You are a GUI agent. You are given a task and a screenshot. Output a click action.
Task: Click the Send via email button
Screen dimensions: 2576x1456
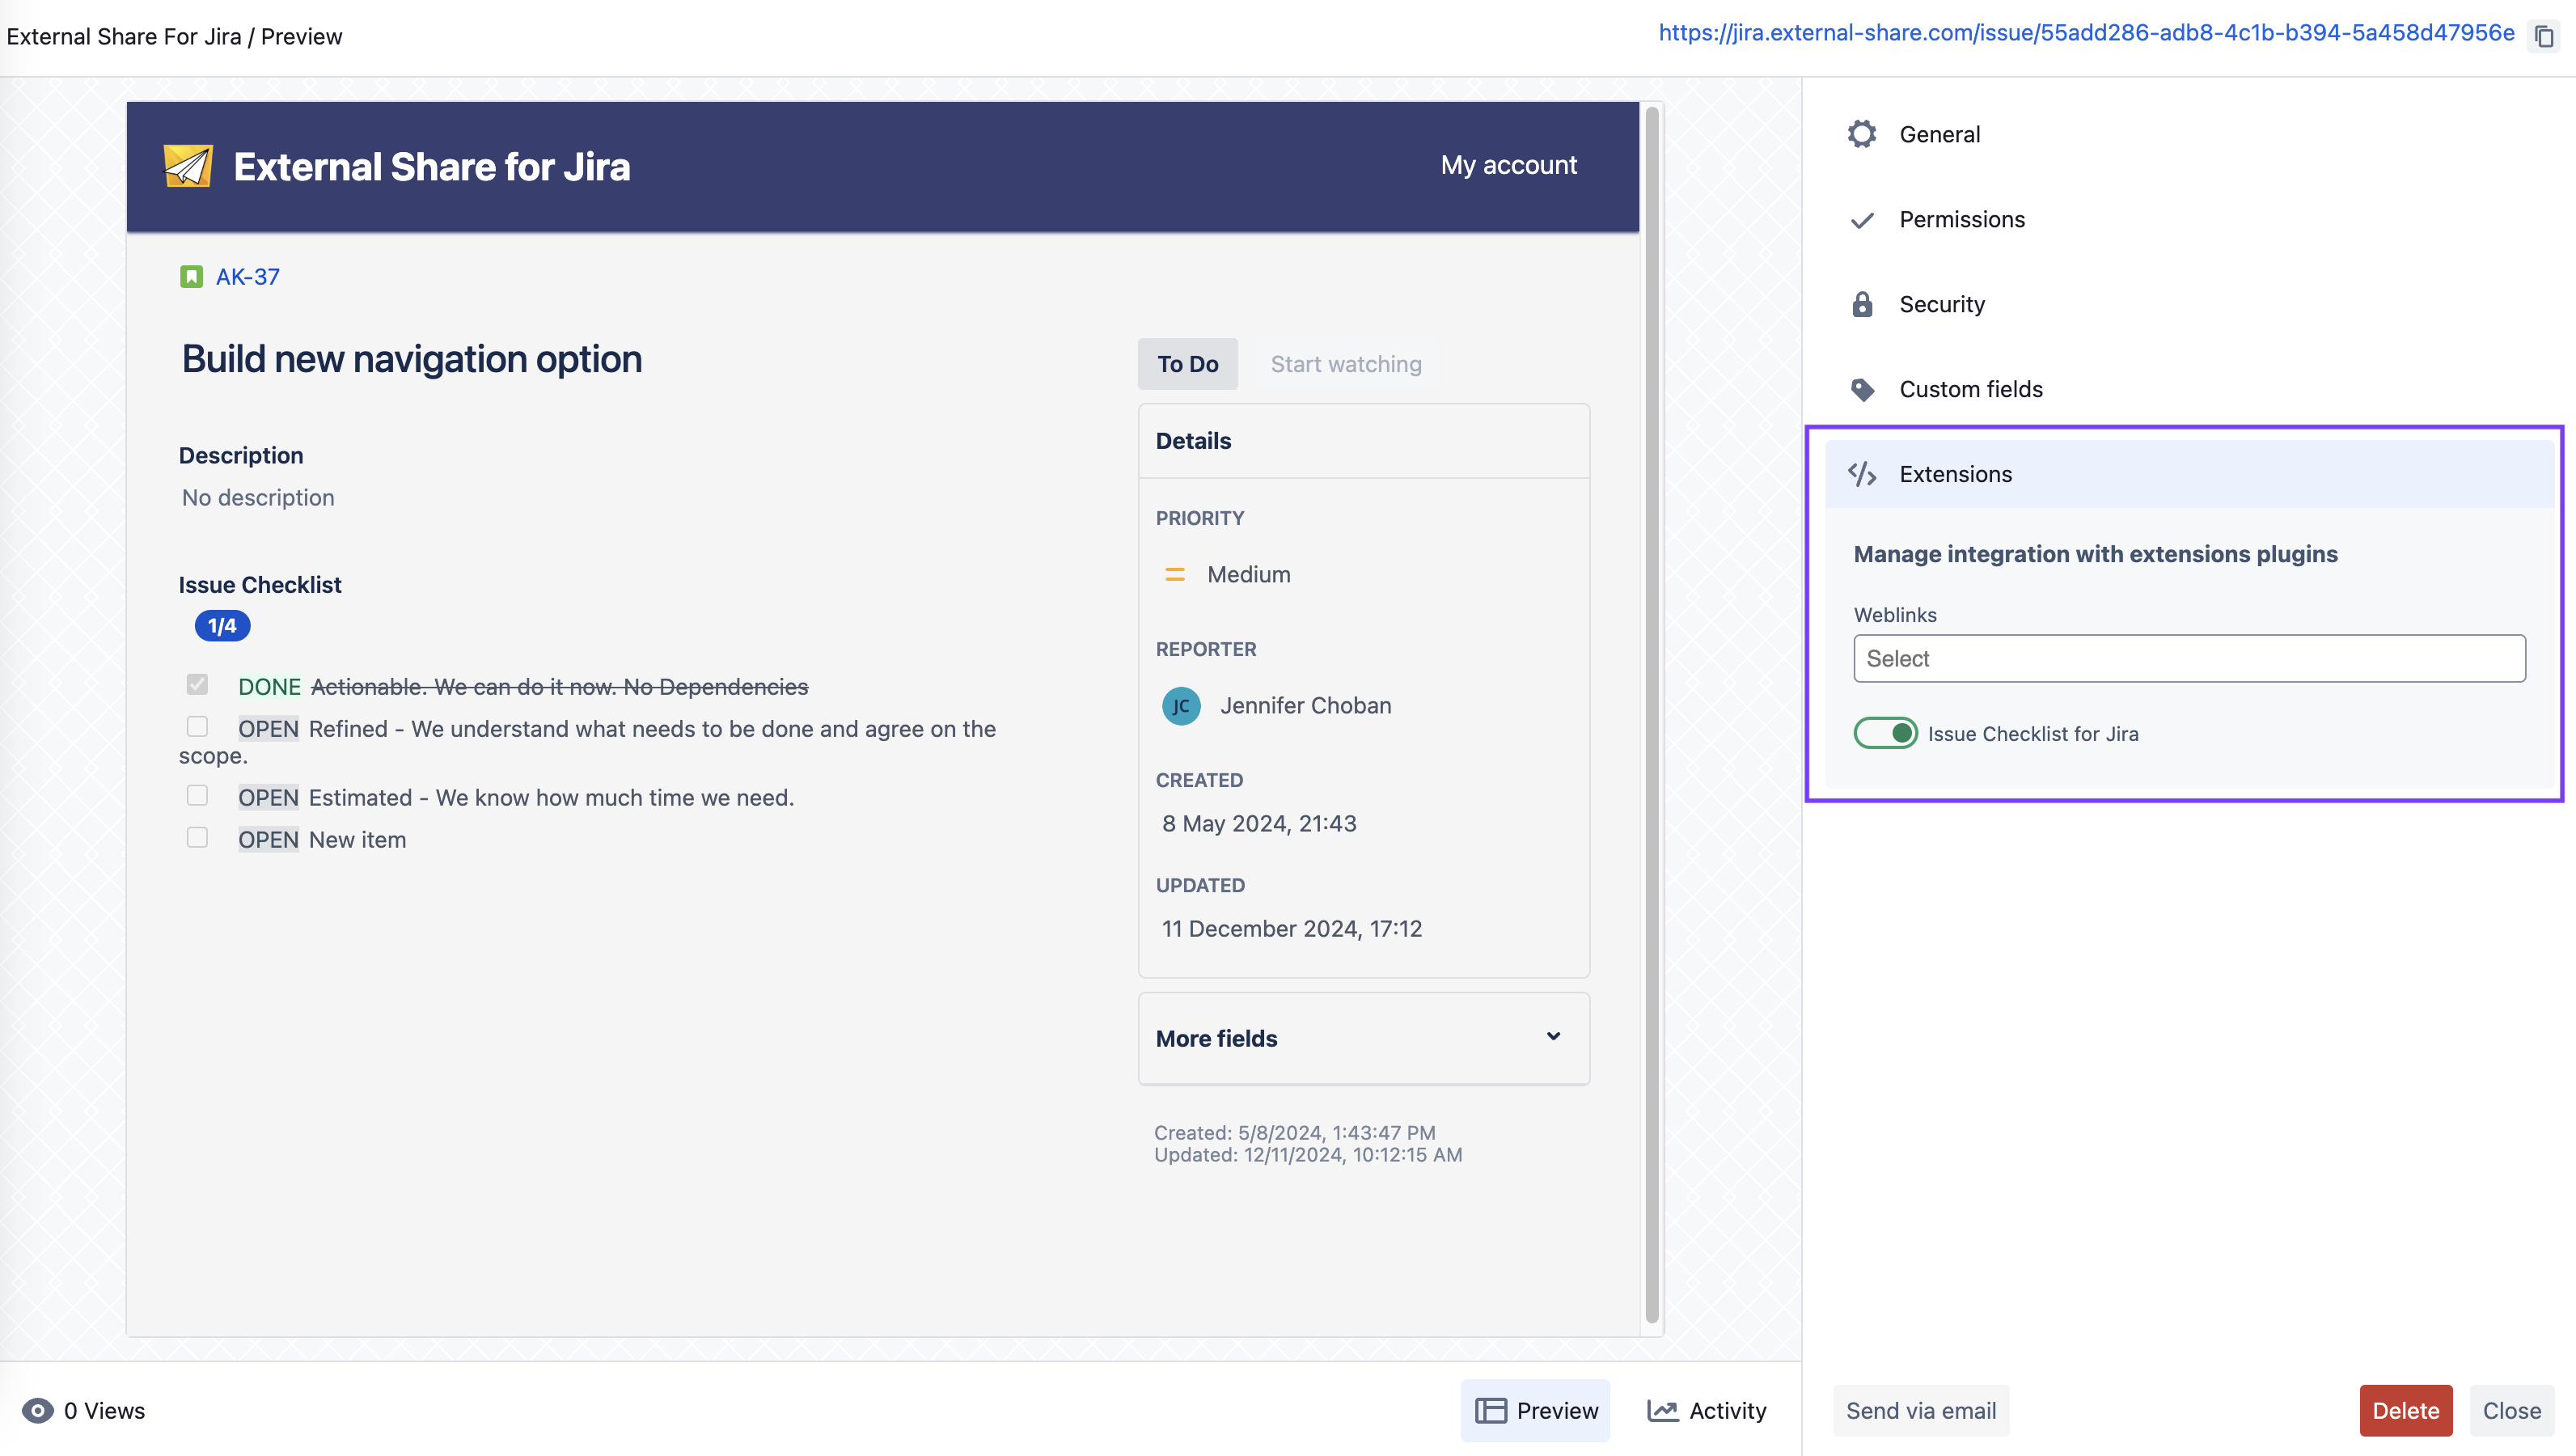pos(1920,1410)
